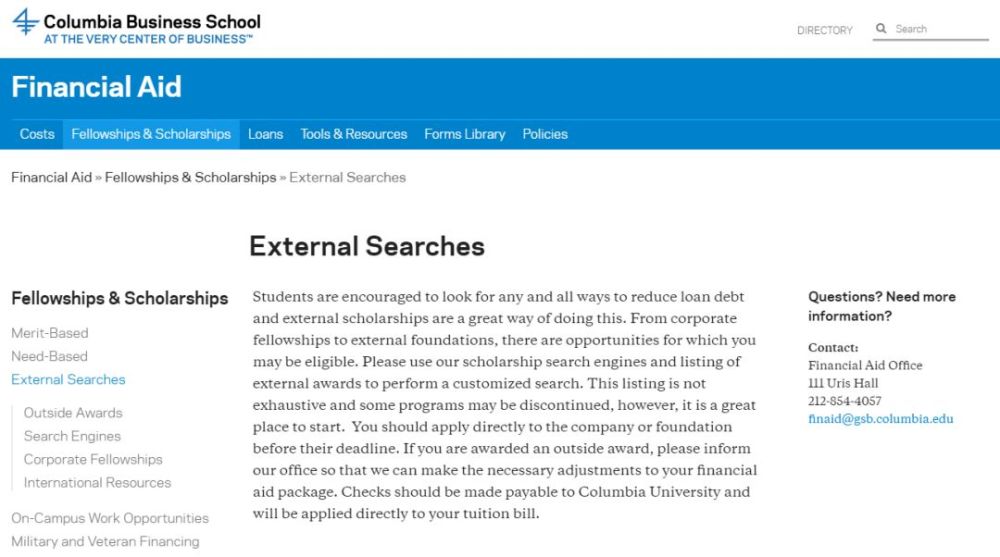Select the Fellowships & Scholarships tab

coord(151,134)
